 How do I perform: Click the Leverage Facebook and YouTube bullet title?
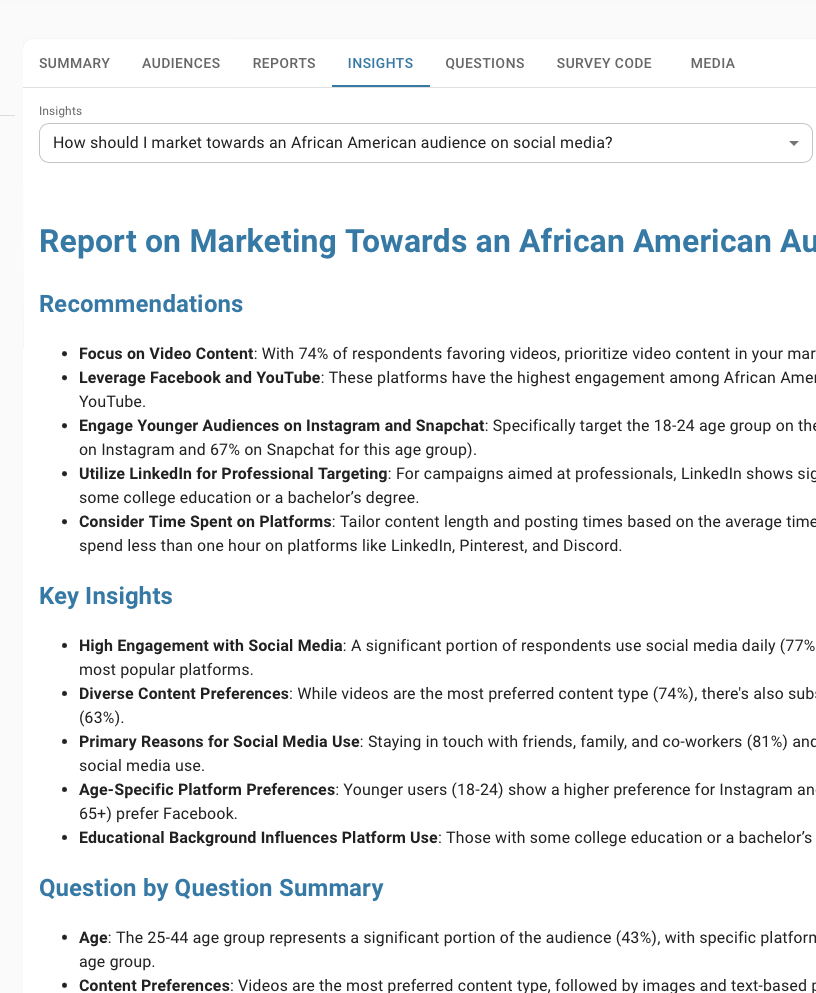click(200, 378)
